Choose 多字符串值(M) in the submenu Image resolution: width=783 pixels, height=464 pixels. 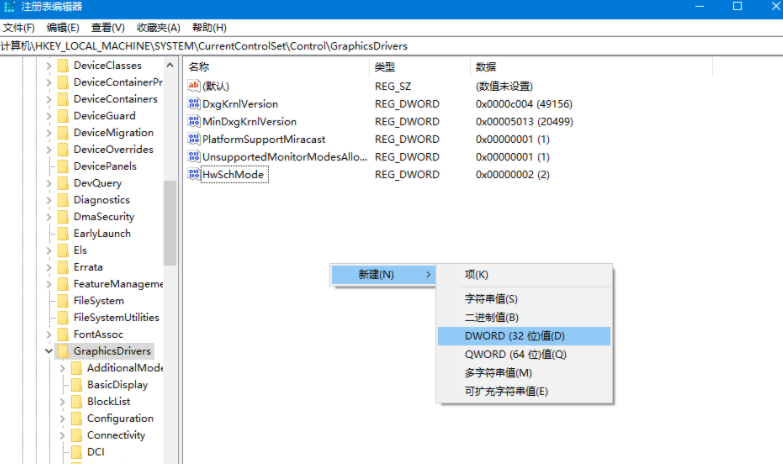click(x=524, y=373)
